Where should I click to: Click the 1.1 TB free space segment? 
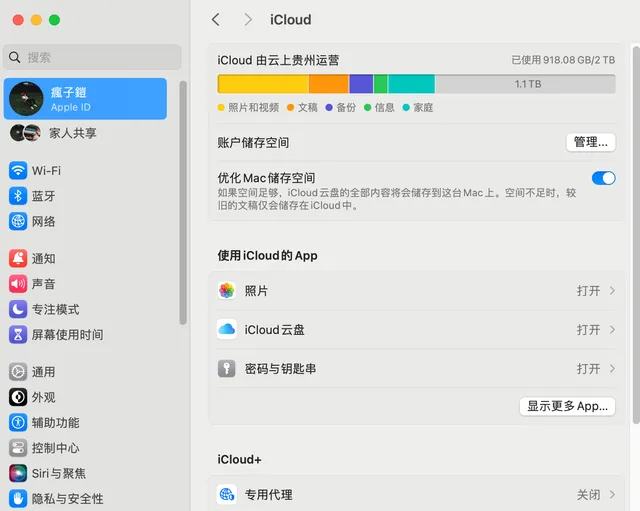[525, 84]
